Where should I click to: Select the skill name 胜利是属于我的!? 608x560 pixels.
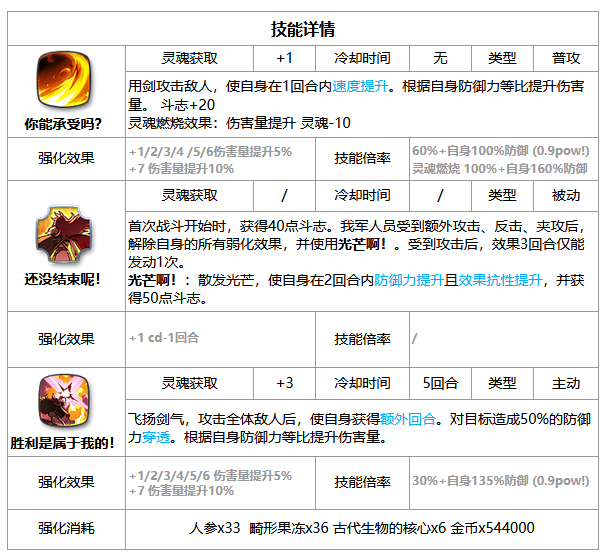(66, 441)
